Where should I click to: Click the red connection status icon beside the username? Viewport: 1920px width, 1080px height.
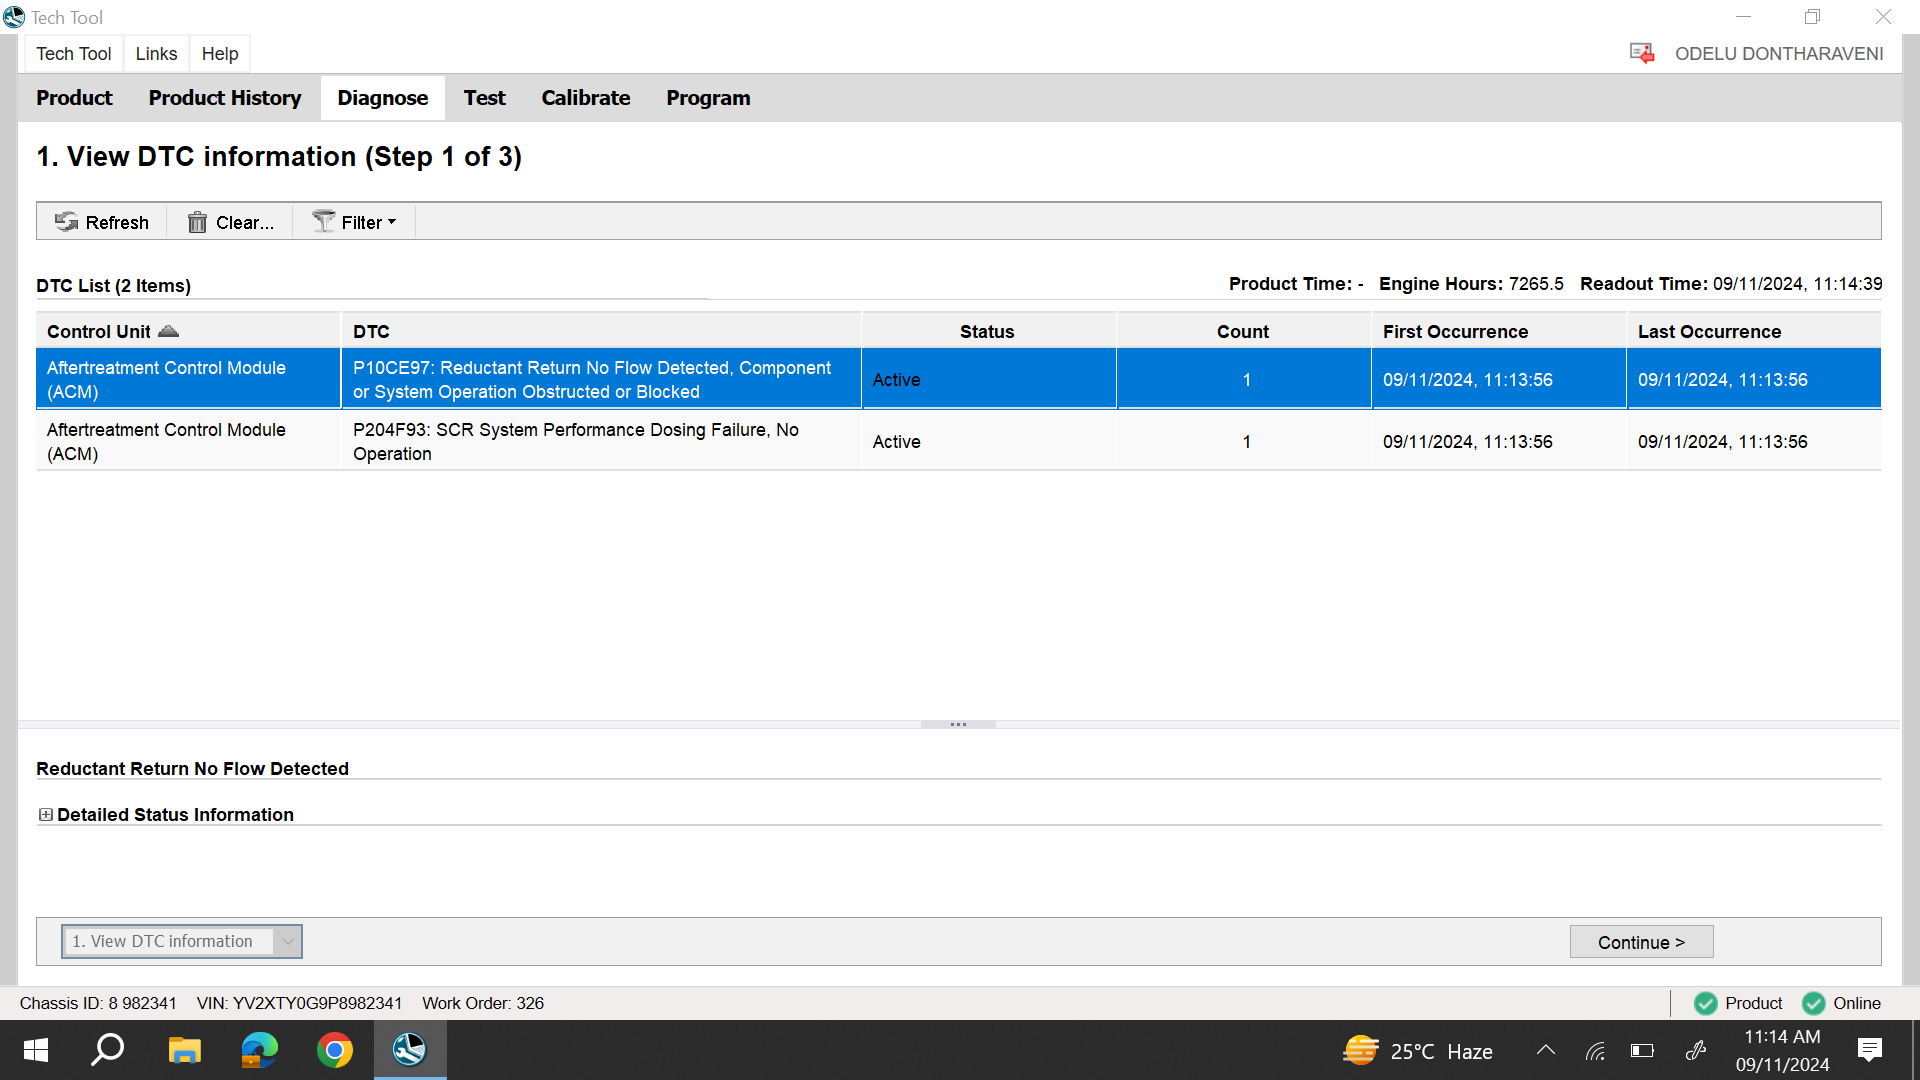click(x=1641, y=53)
